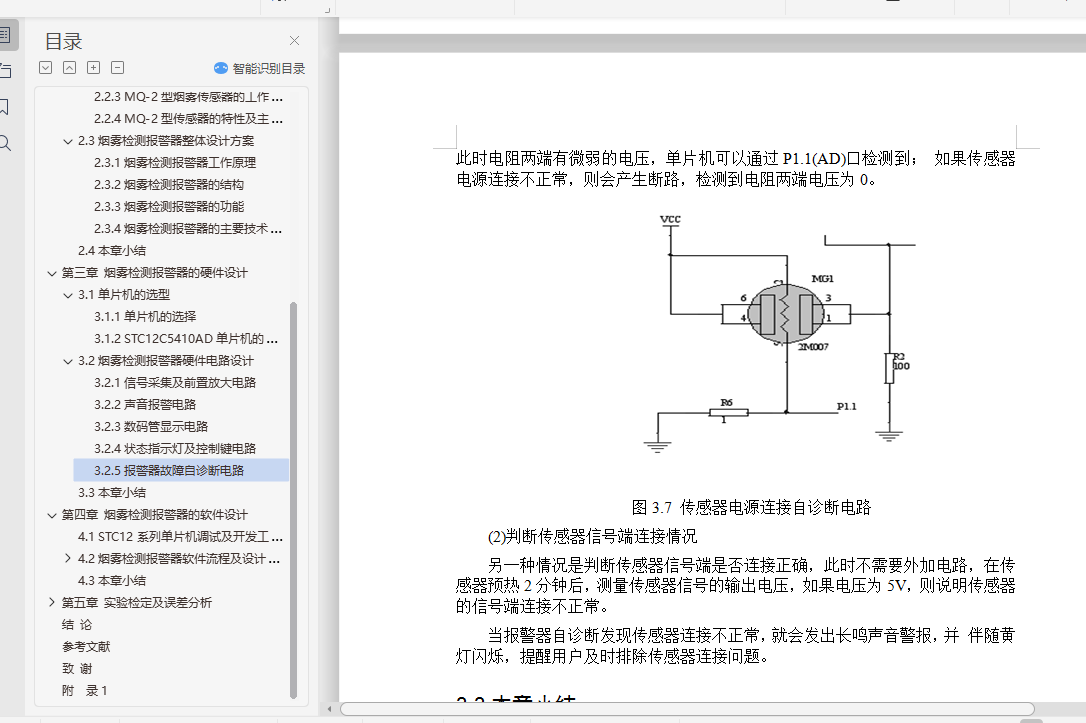Collapse 第四章 烟雾检测报警器的软件设计
The image size is (1086, 723).
(x=51, y=515)
